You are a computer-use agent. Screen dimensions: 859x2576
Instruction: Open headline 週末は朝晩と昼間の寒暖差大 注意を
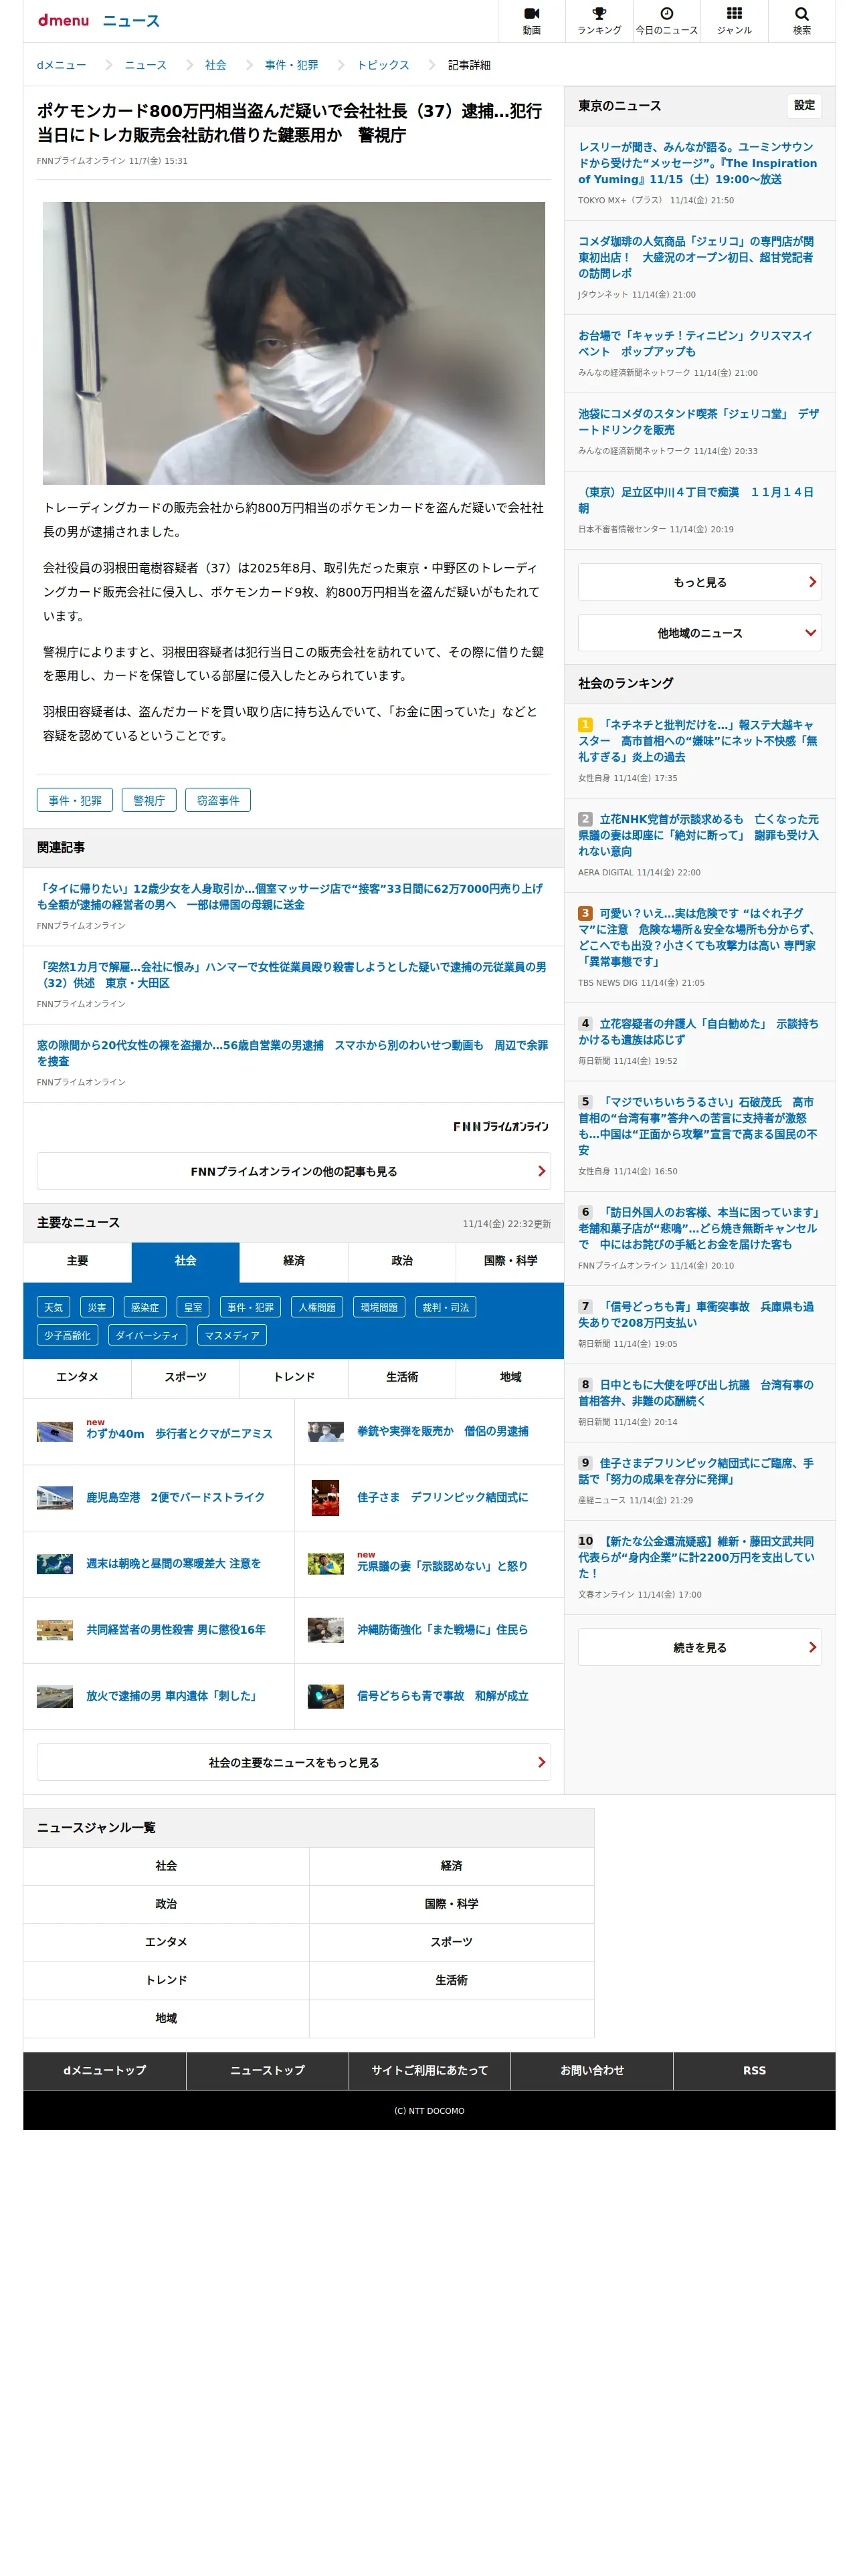point(173,1563)
